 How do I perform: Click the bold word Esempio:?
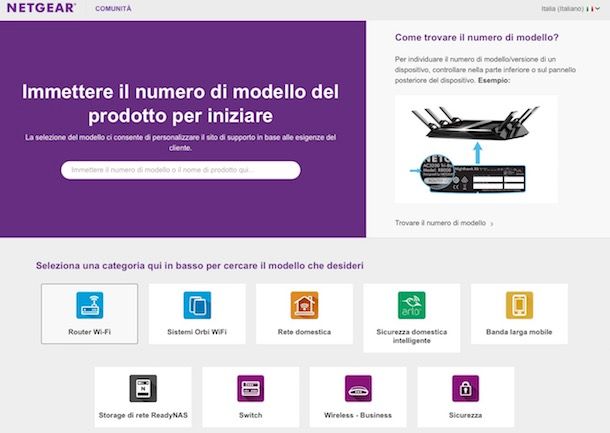pyautogui.click(x=494, y=80)
